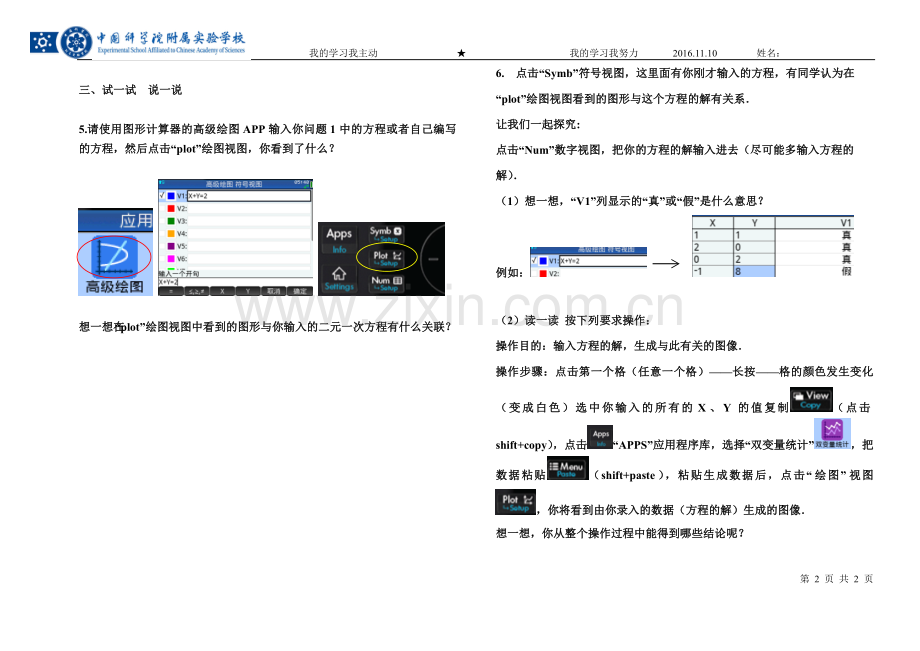This screenshot has height=651, width=920.
Task: Click the 真 result in the row where X is 2
Action: tap(846, 247)
